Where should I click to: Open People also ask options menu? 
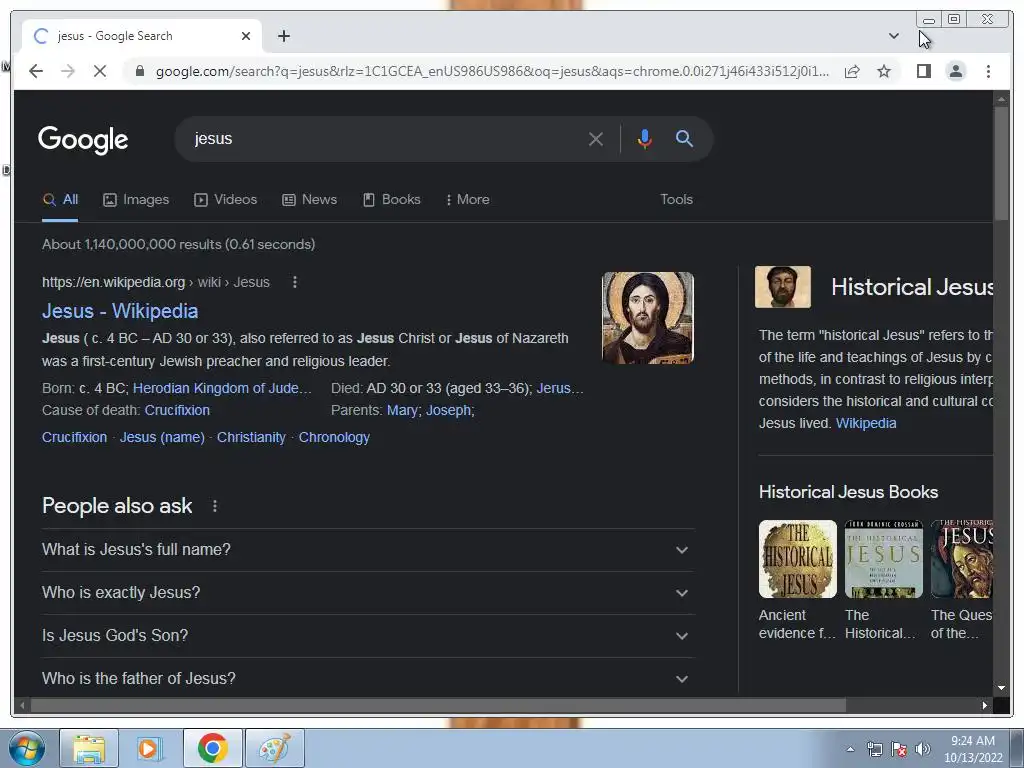point(215,506)
